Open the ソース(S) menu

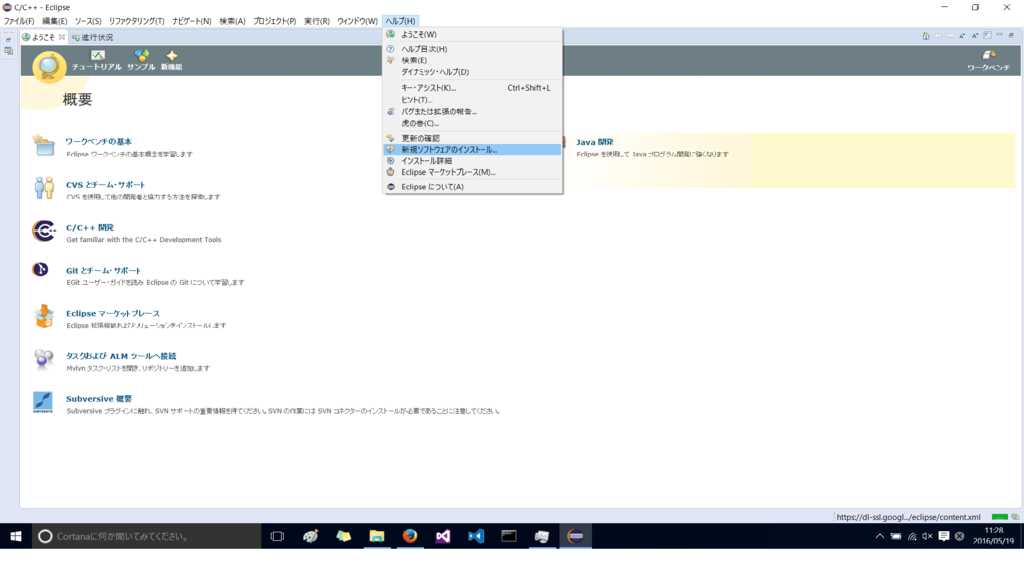pos(88,21)
